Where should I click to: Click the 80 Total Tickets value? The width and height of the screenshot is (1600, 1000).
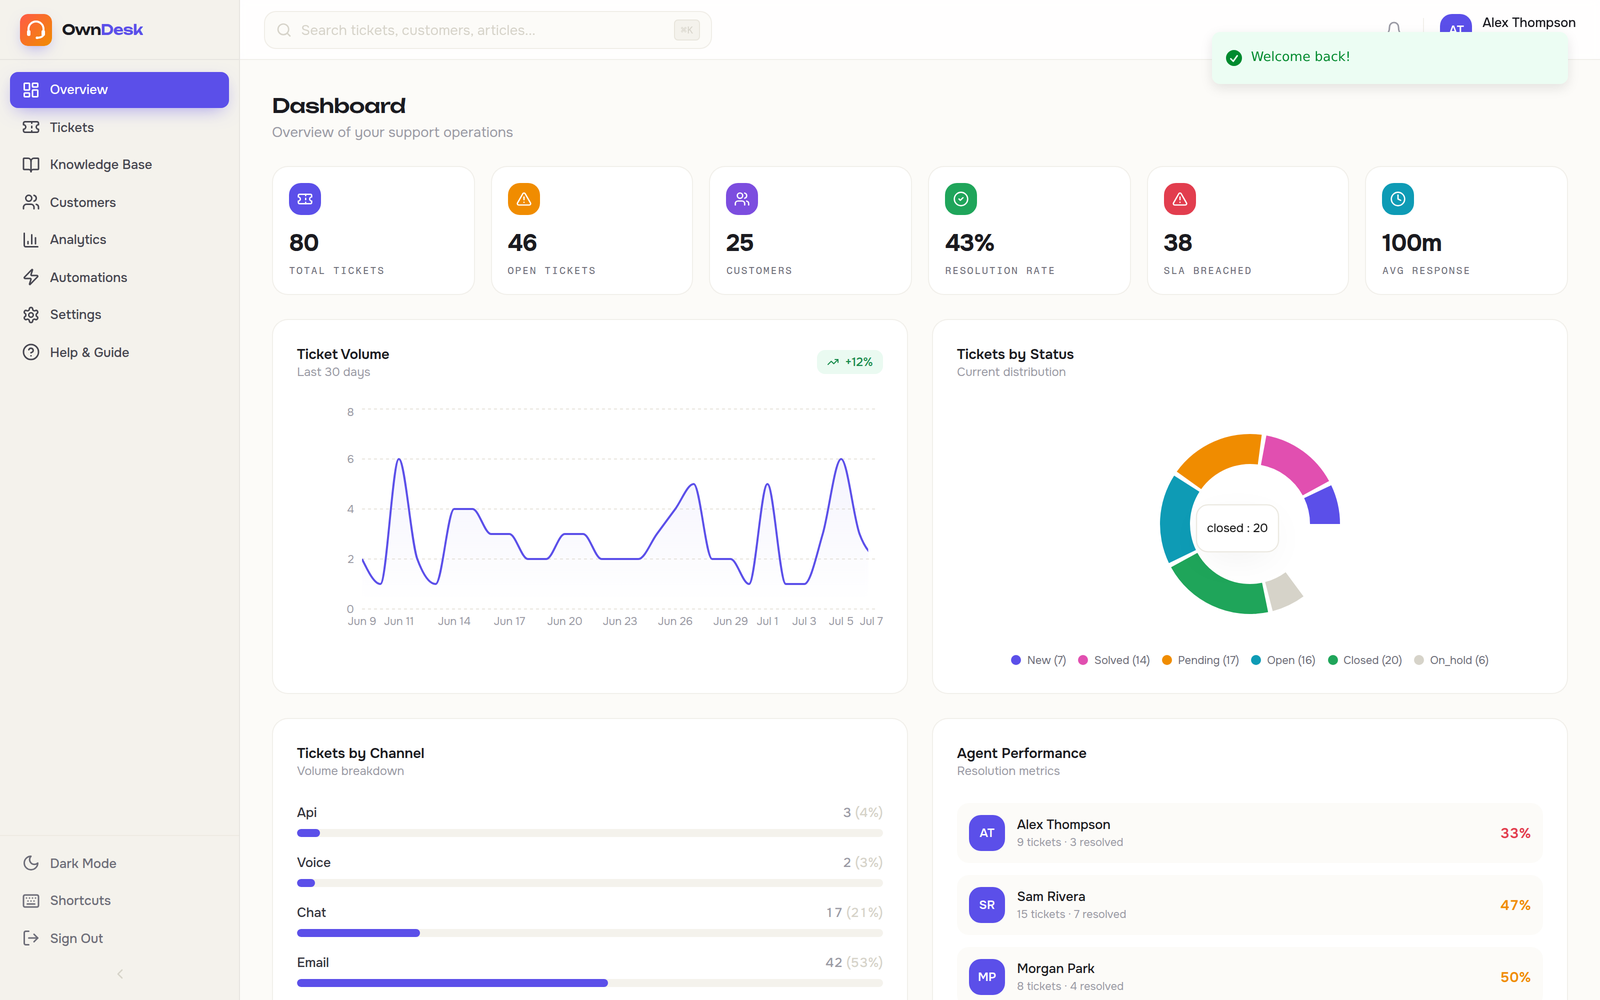(304, 243)
